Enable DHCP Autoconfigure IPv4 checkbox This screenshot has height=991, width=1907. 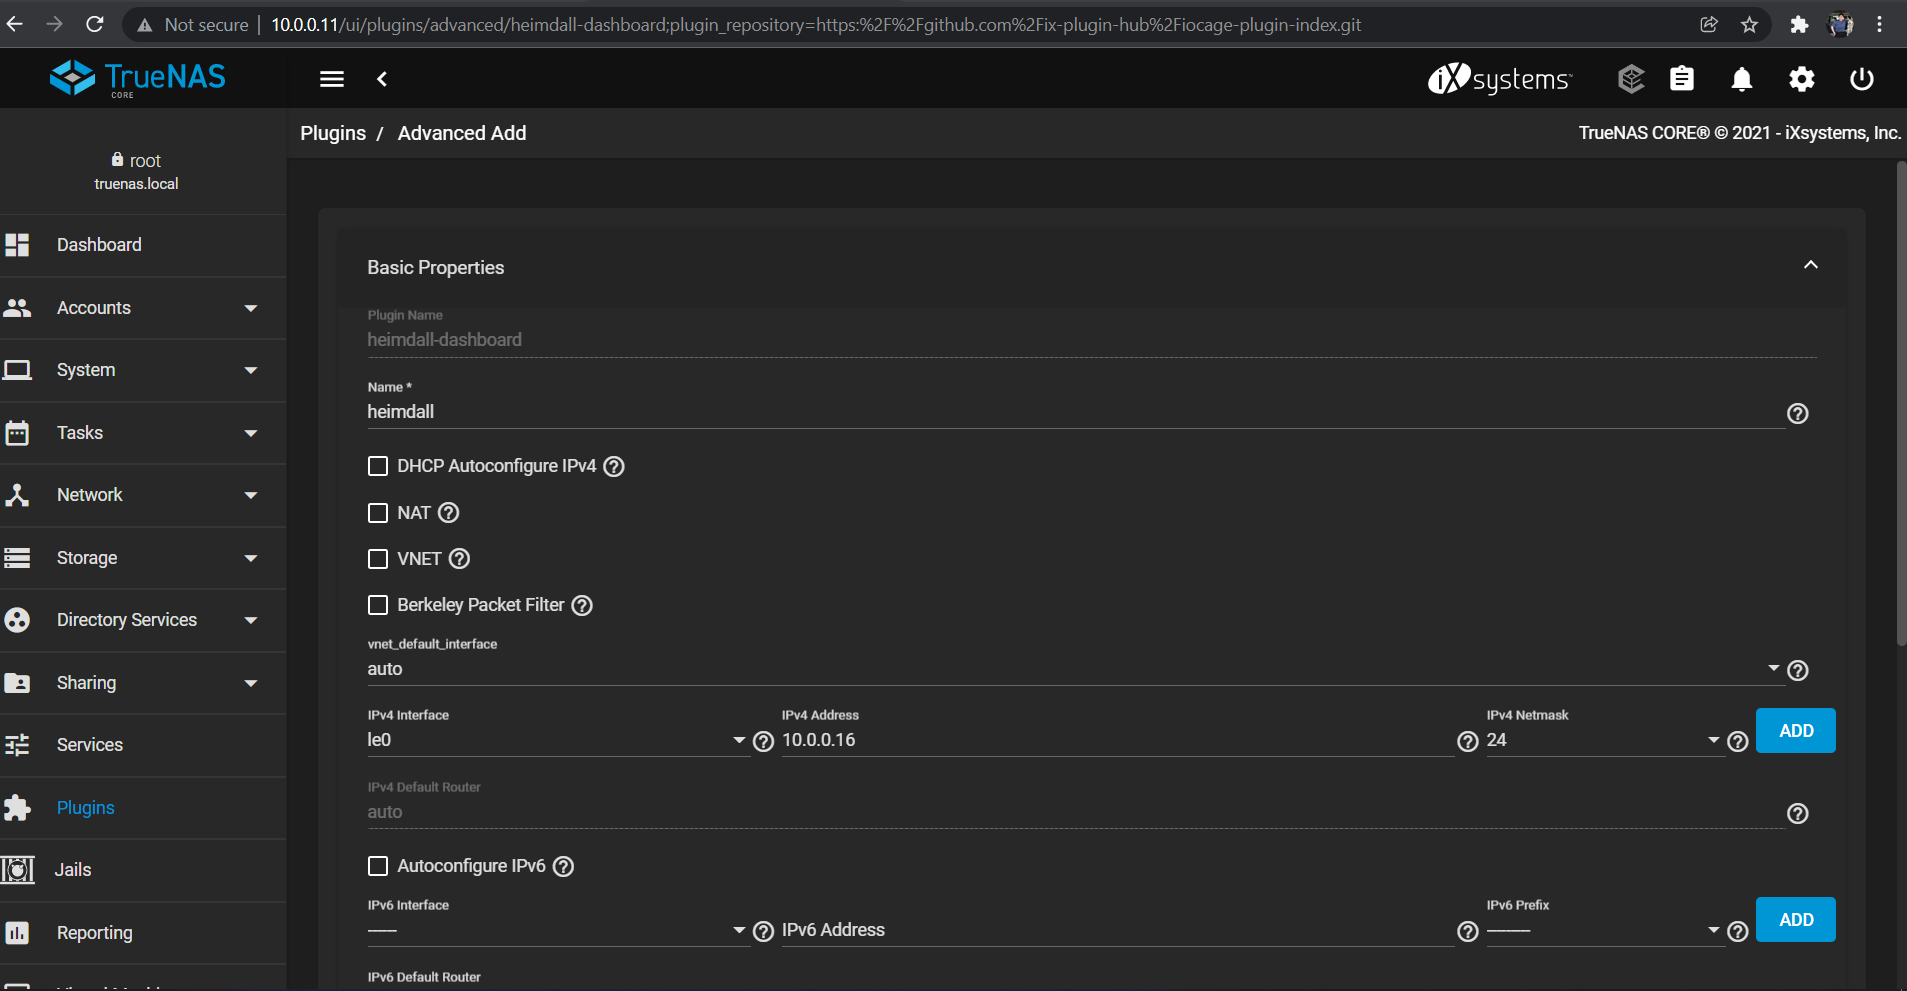coord(378,466)
